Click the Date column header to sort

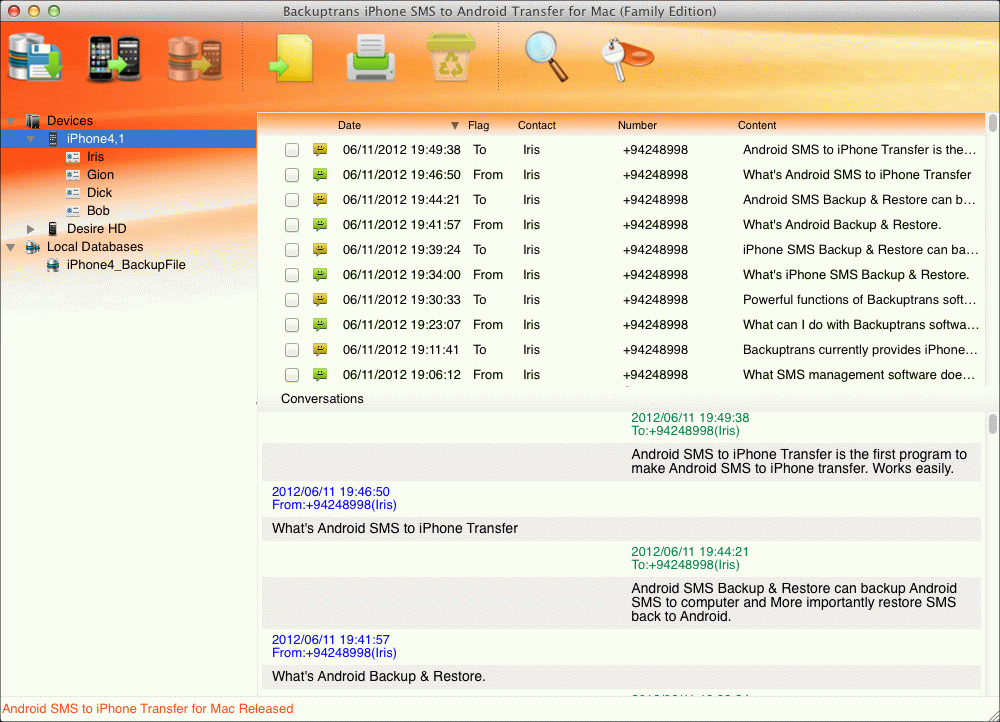pyautogui.click(x=349, y=125)
